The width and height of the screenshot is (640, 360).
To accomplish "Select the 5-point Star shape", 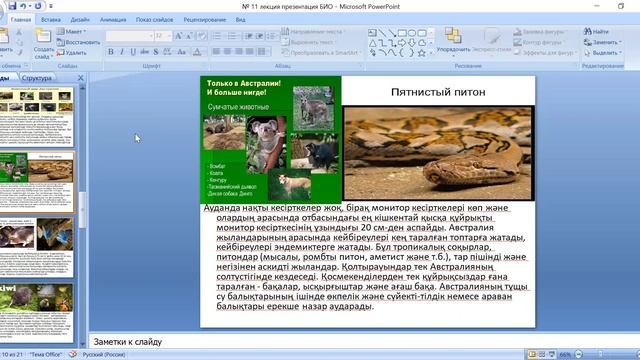I will (422, 53).
